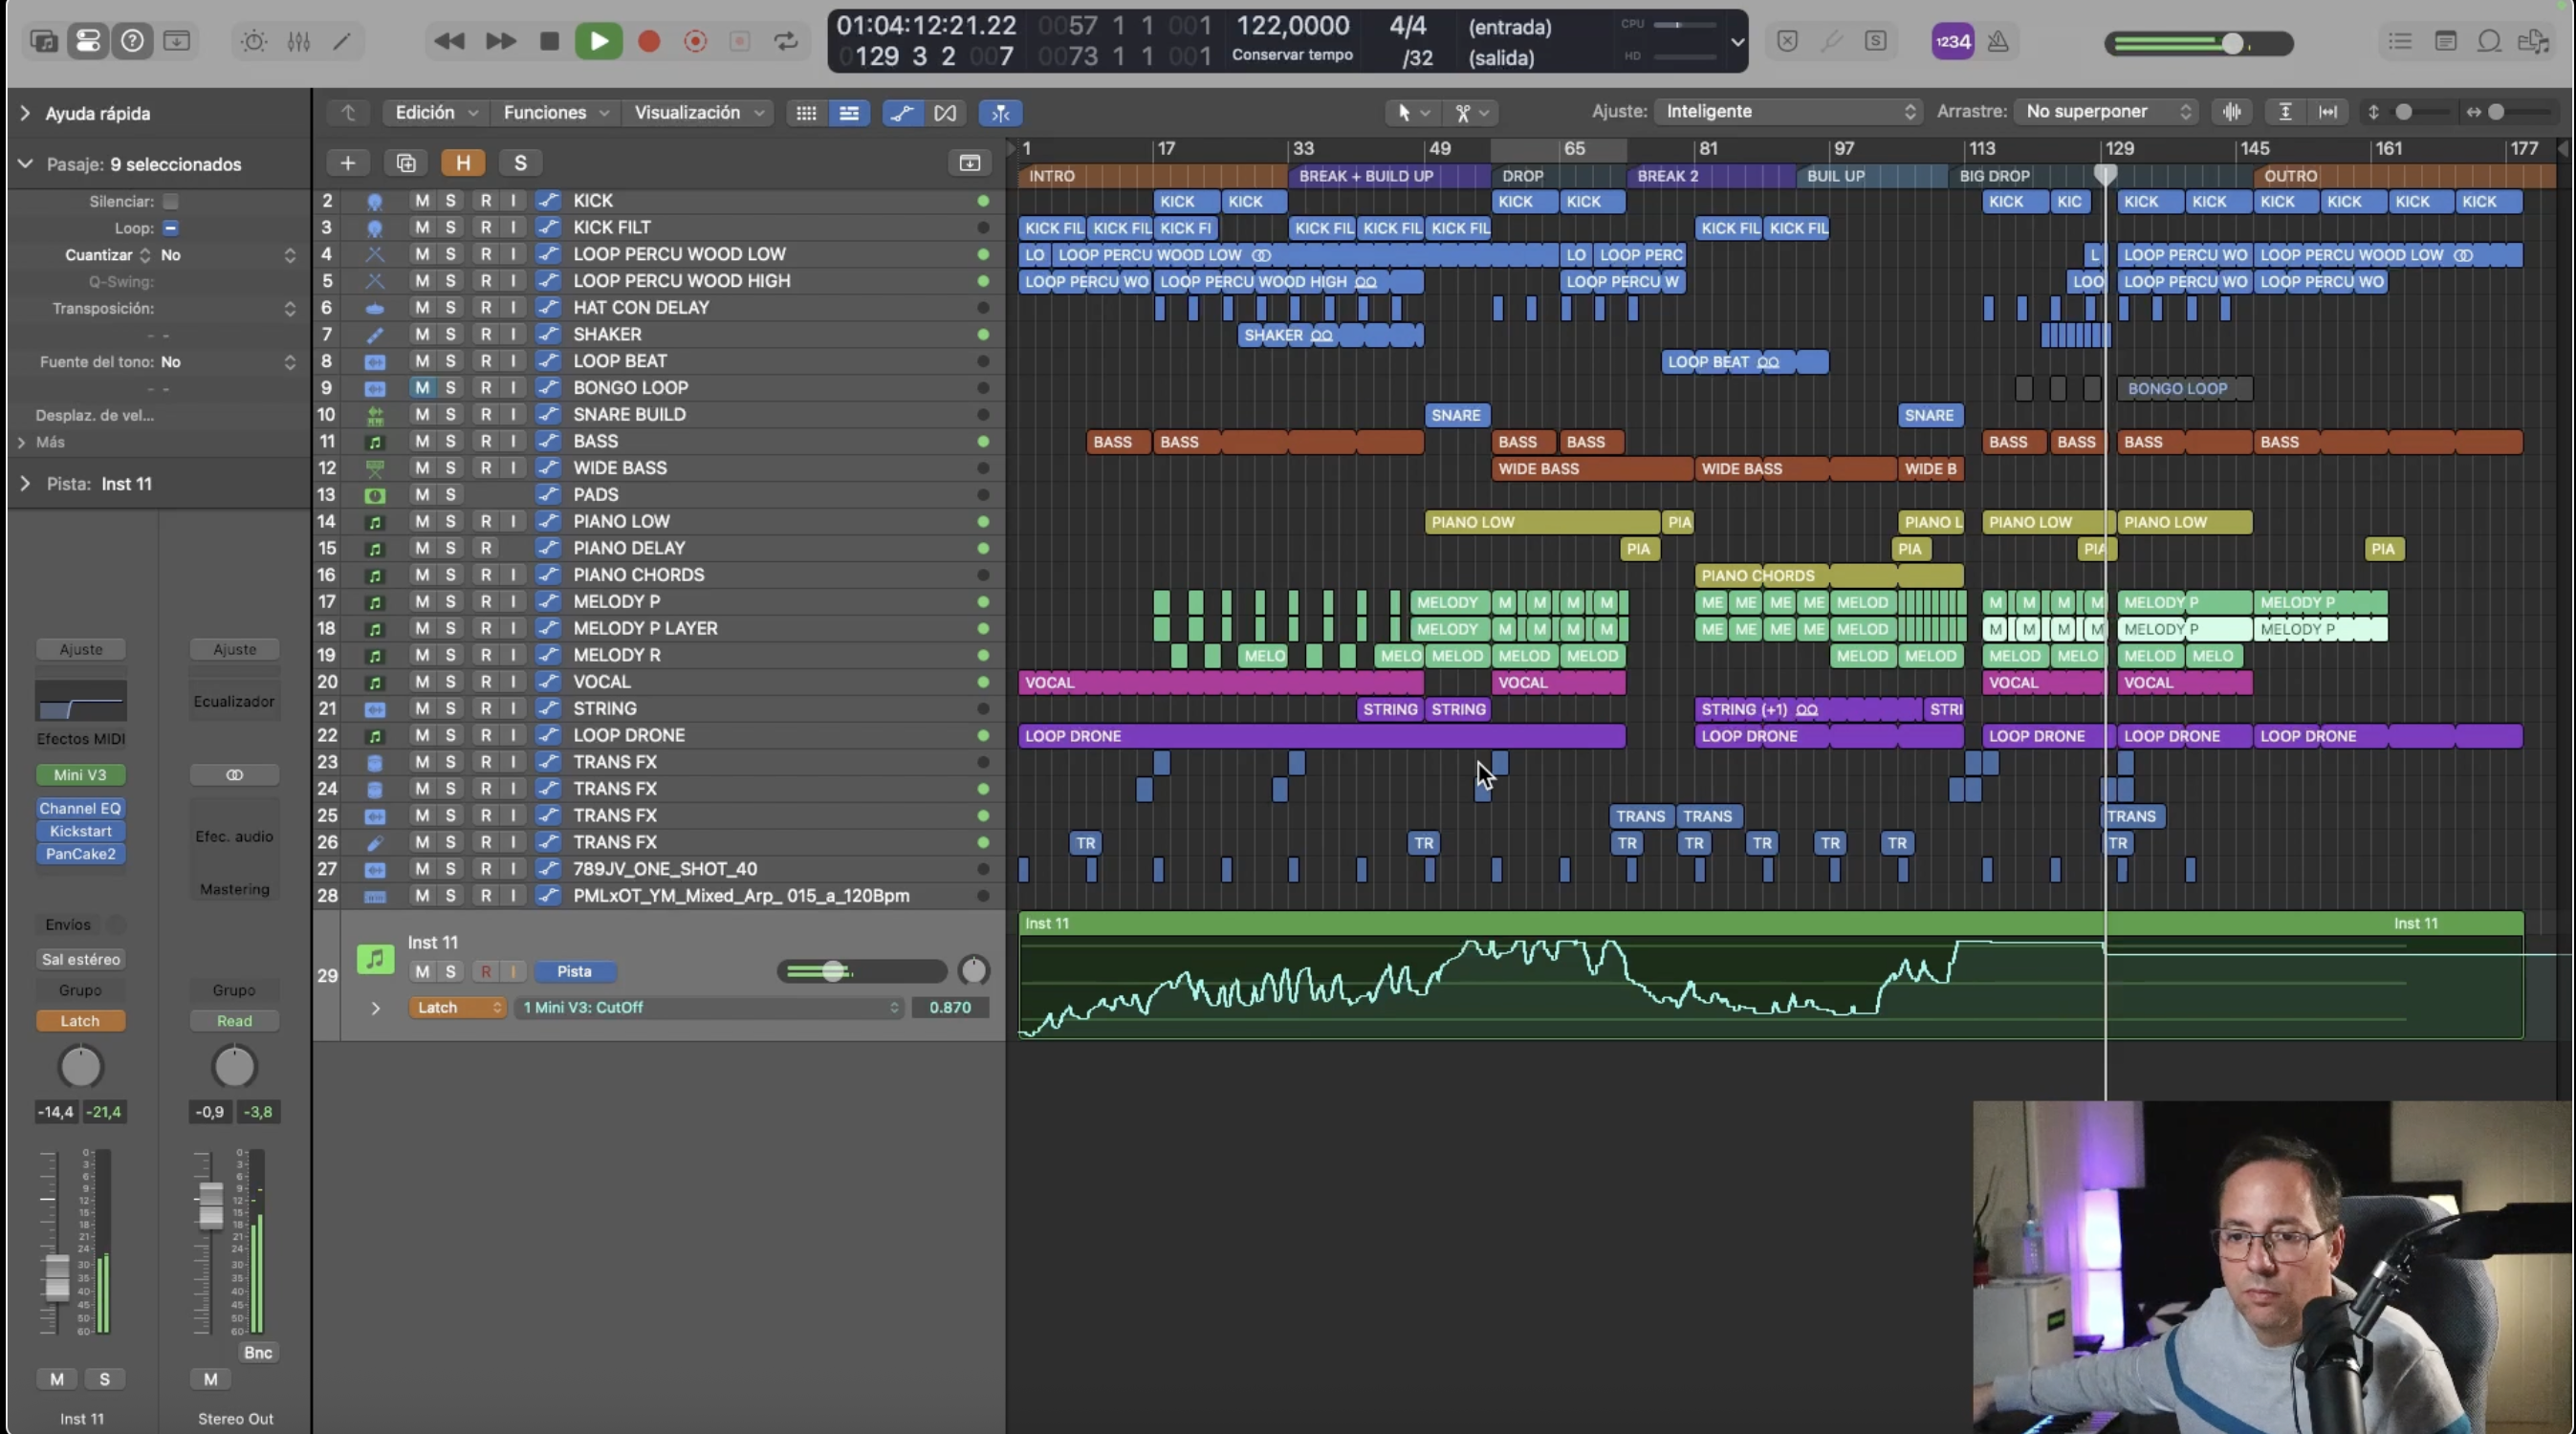Open the Library icon in control bar
The width and height of the screenshot is (2576, 1434).
point(44,41)
